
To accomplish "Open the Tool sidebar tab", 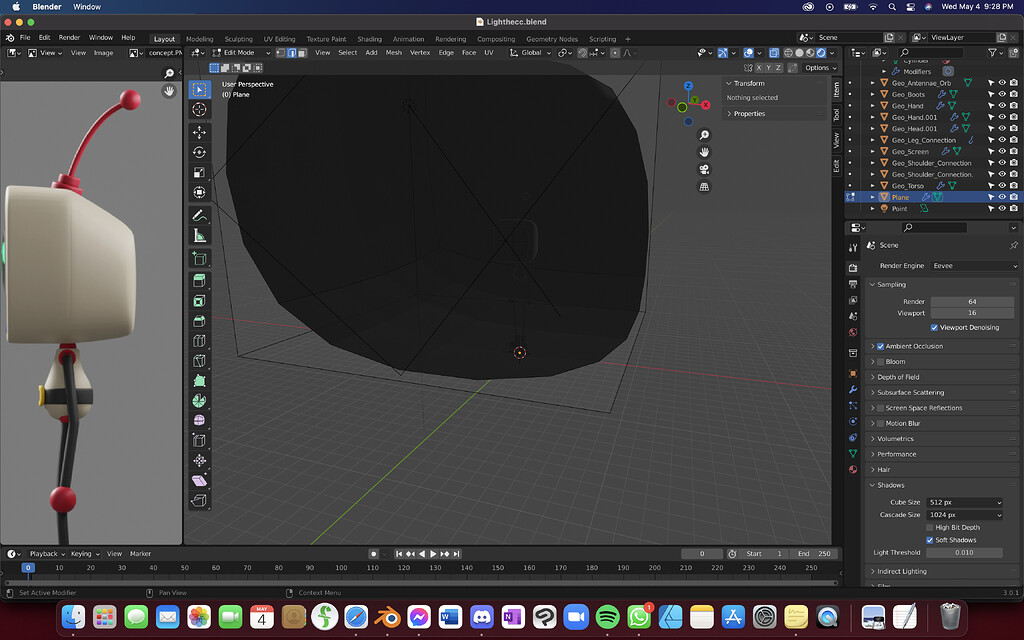I will [837, 116].
